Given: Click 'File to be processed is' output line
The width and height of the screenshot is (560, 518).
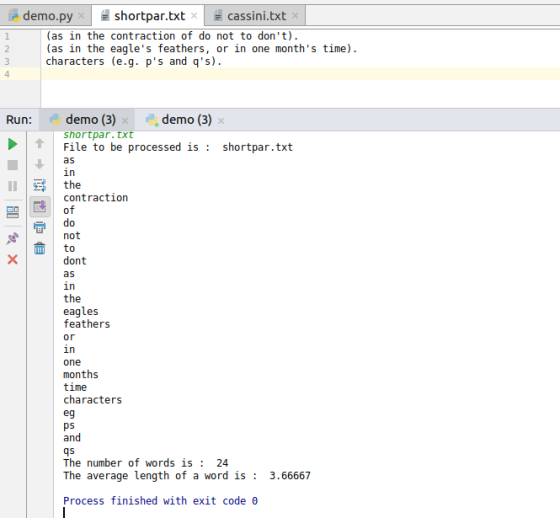Looking at the screenshot, I should point(178,147).
